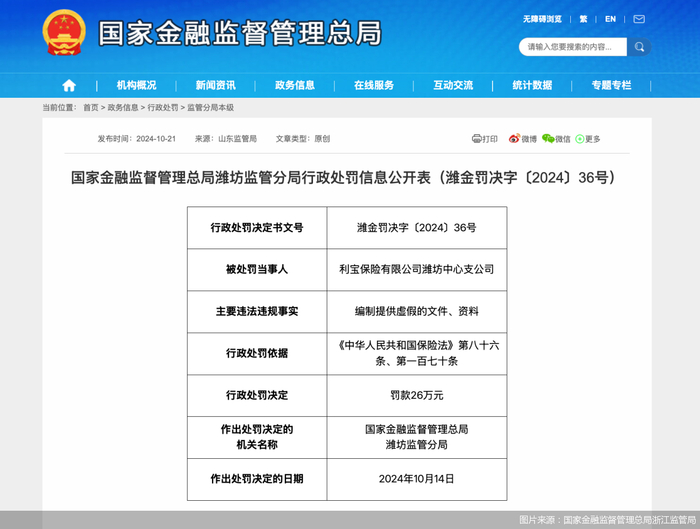Click row label 行政处罚依据
Image resolution: width=700 pixels, height=529 pixels.
pos(257,353)
